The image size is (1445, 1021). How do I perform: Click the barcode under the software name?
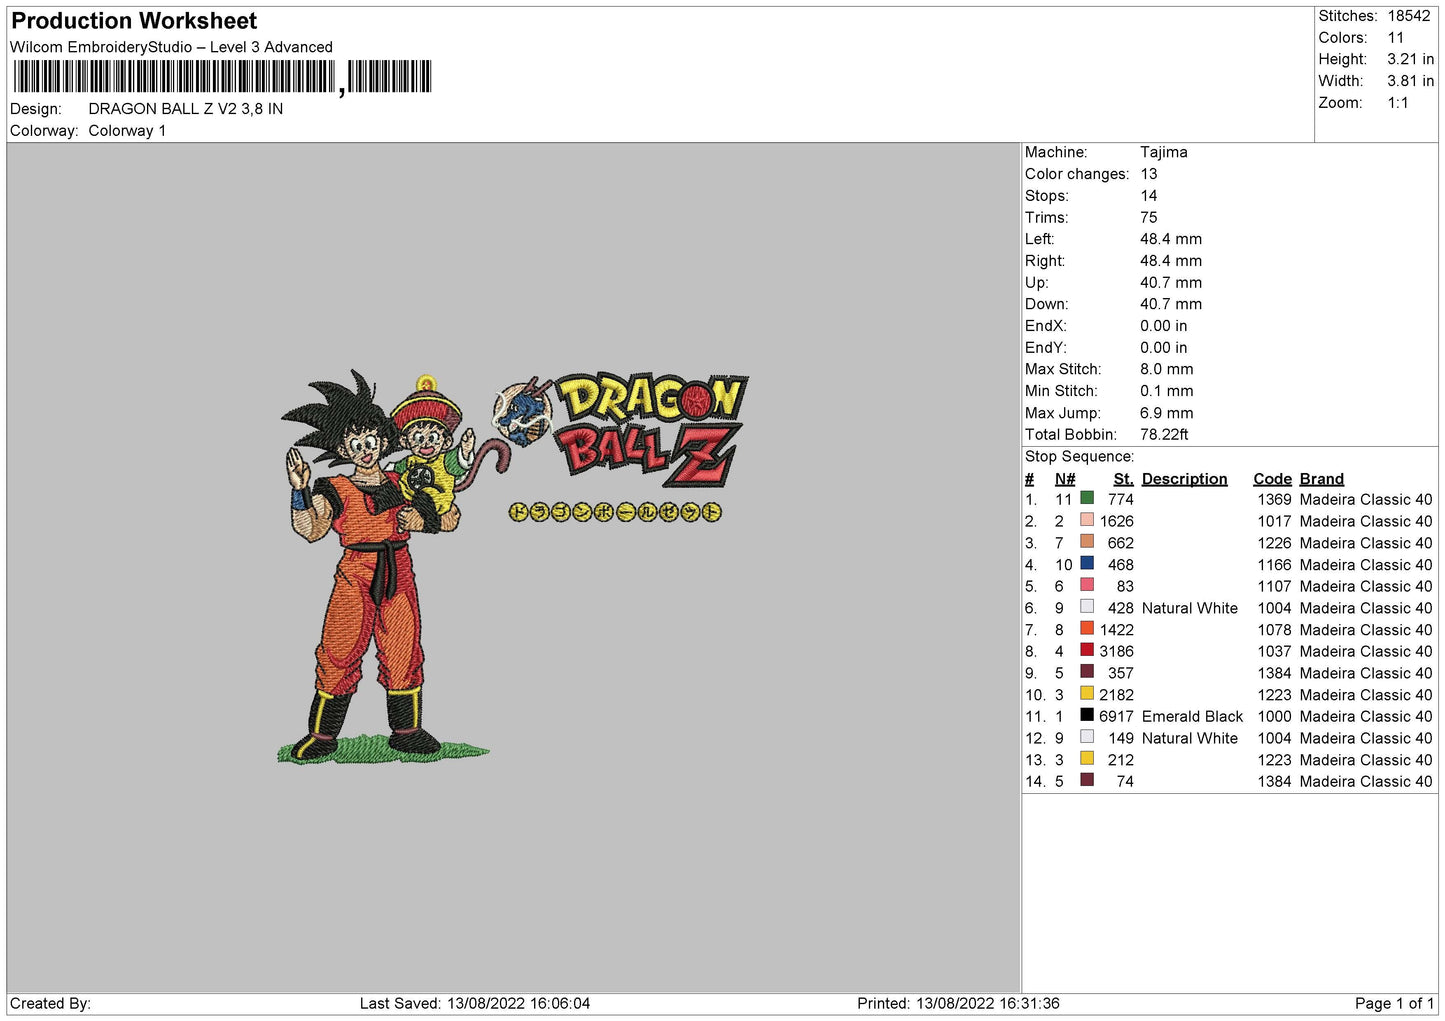click(222, 77)
